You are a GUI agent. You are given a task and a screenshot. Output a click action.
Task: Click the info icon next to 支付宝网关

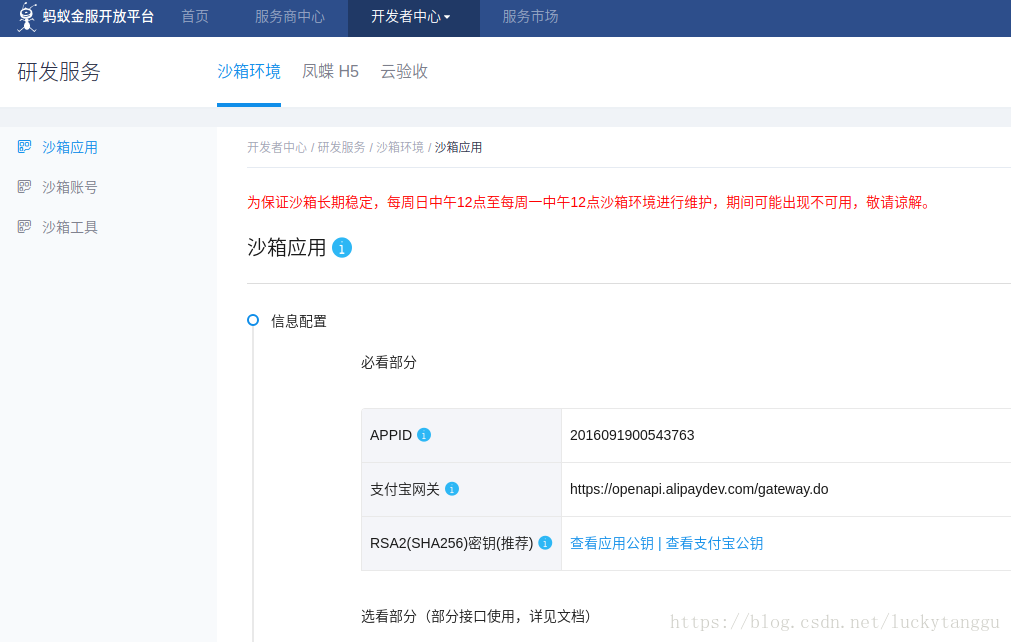click(452, 489)
